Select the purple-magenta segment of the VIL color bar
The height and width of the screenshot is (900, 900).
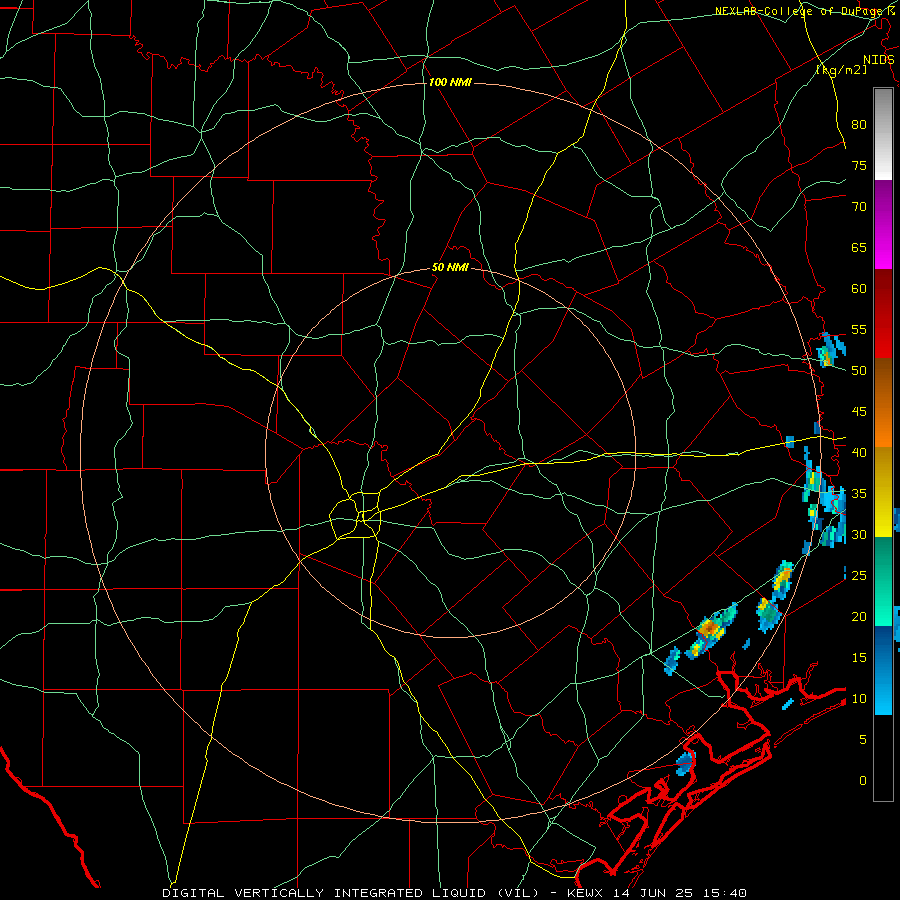(883, 225)
